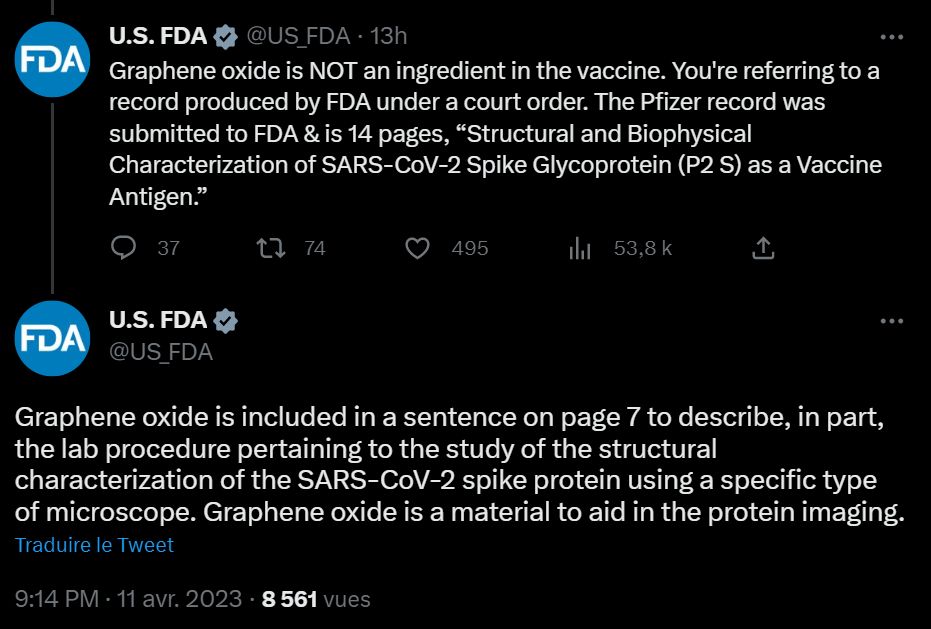Screen dimensions: 931x629
Task: Click the "Traduire le Tweet" link
Action: [94, 545]
